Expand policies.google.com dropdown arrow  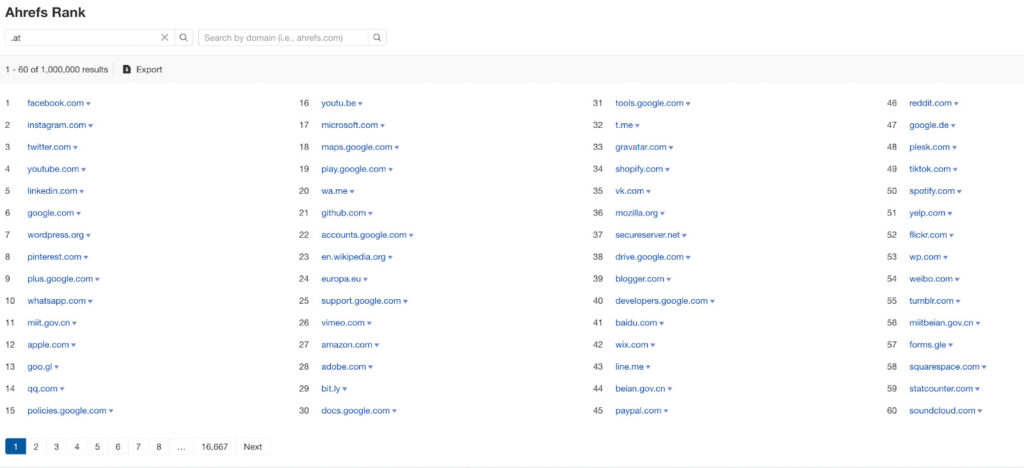tap(110, 411)
